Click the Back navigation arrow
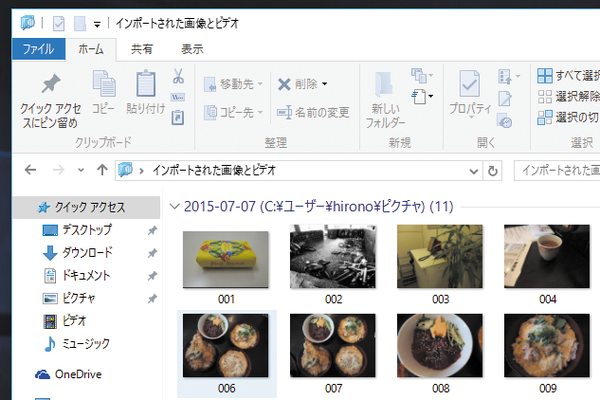This screenshot has width=600, height=400. pos(31,171)
